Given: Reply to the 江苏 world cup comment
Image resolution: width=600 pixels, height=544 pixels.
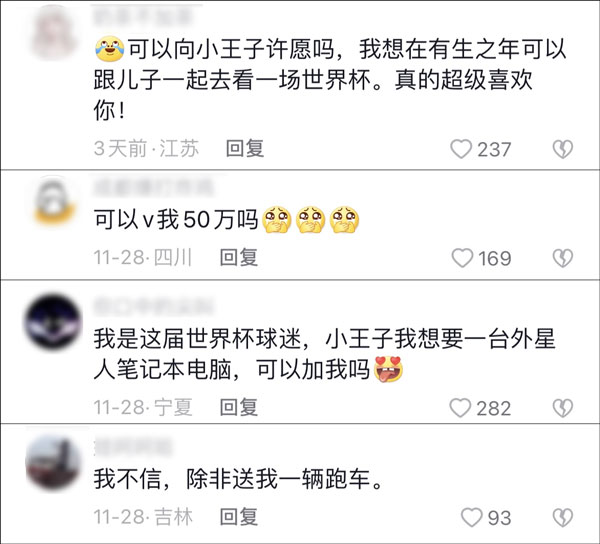Looking at the screenshot, I should tap(245, 148).
